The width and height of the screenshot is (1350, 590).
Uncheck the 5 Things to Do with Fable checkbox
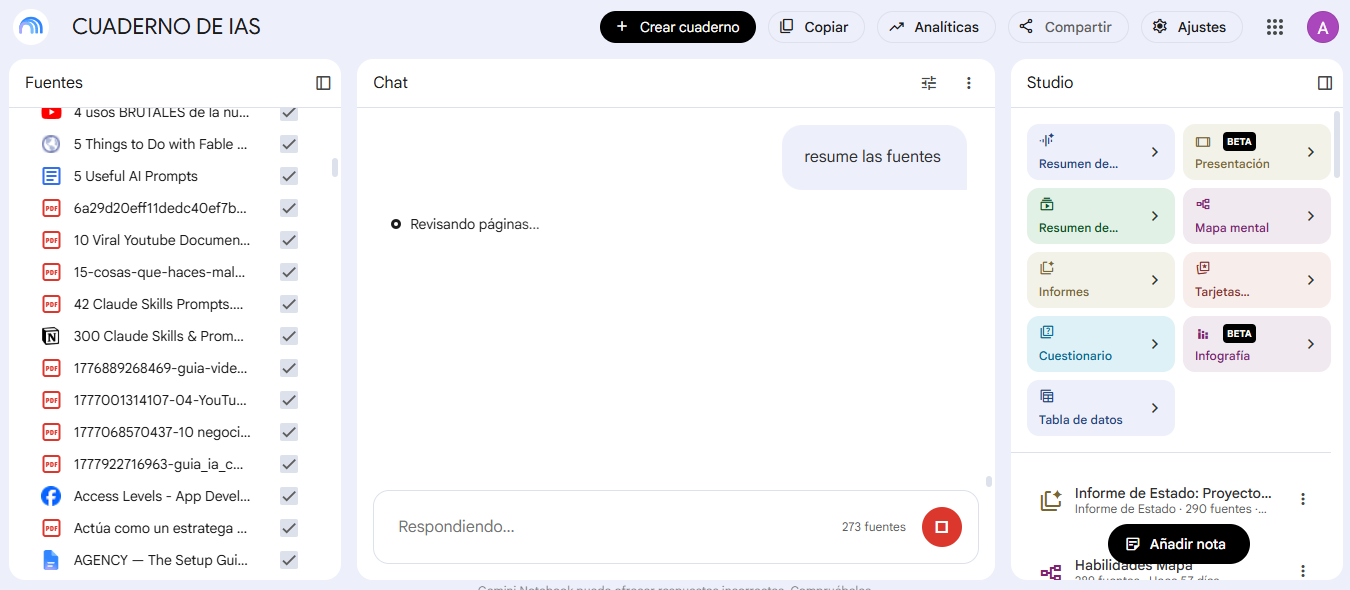point(289,144)
